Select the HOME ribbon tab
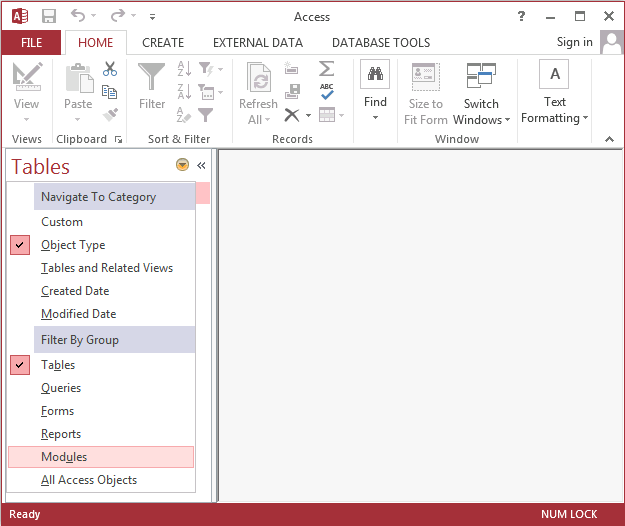The width and height of the screenshot is (625, 526). click(96, 43)
